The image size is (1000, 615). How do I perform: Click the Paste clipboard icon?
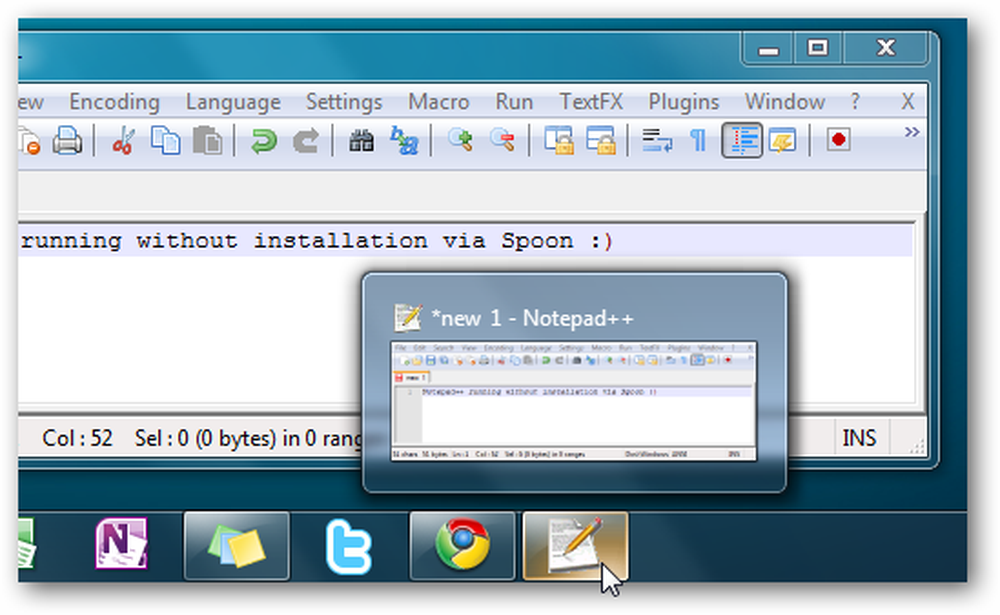207,141
